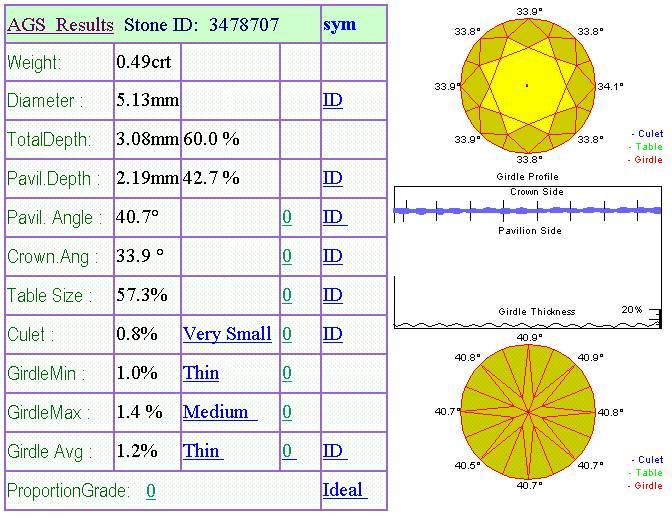Click the Crown Side label in girdle profile
672x518 pixels.
point(537,192)
